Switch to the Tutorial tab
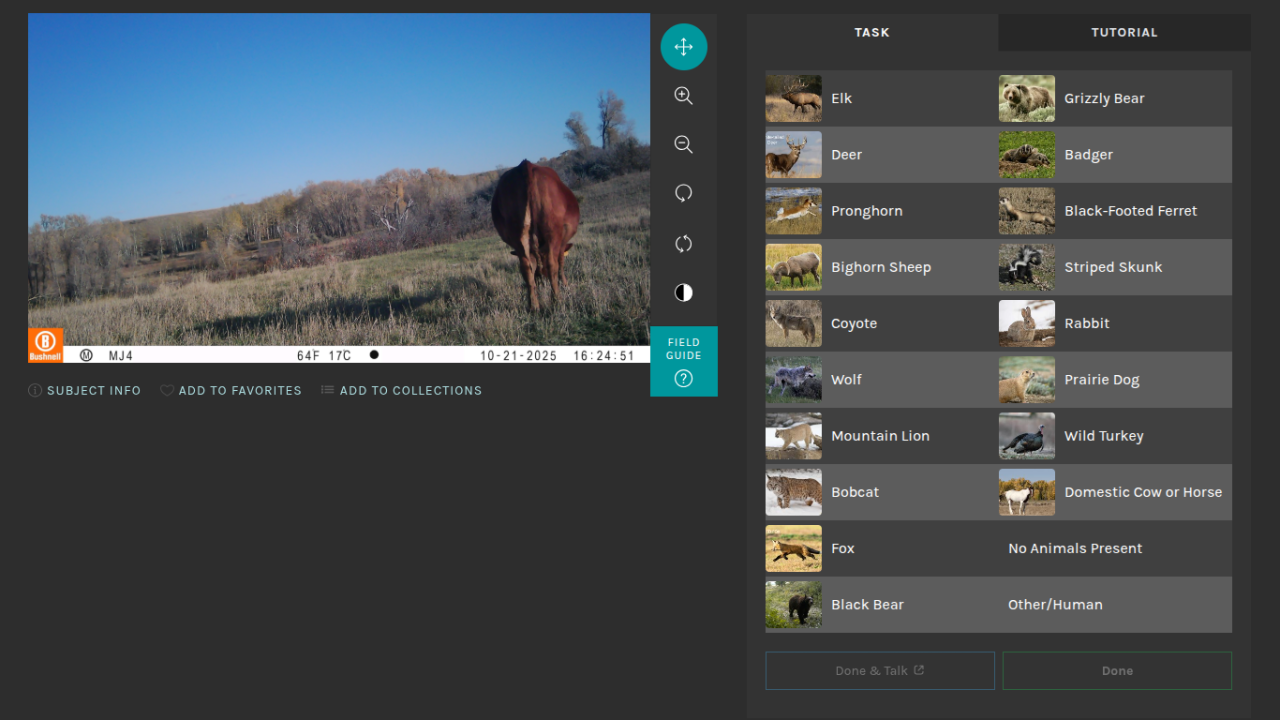This screenshot has height=720, width=1280. pos(1124,32)
